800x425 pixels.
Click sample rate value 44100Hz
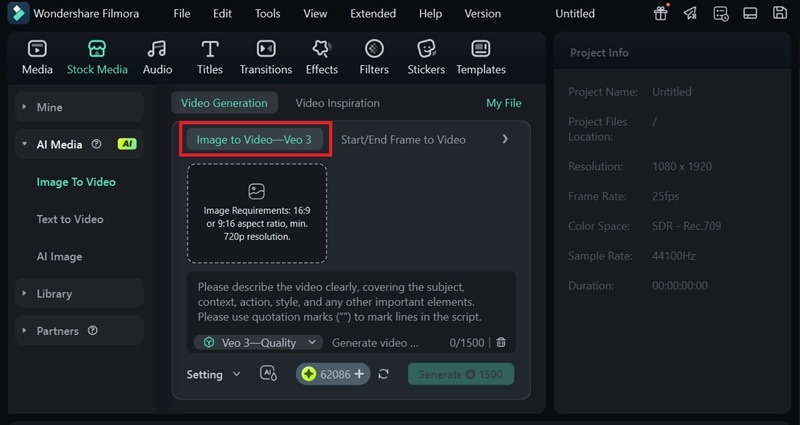(673, 256)
